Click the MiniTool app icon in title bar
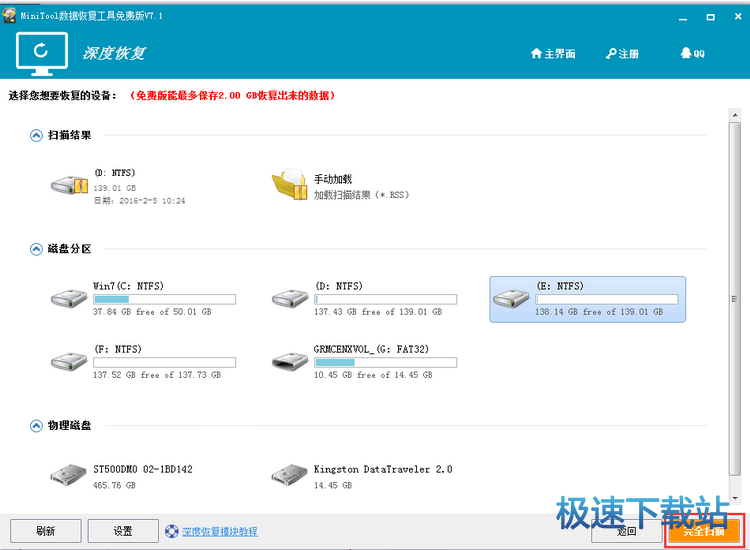The height and width of the screenshot is (550, 750). coord(9,16)
